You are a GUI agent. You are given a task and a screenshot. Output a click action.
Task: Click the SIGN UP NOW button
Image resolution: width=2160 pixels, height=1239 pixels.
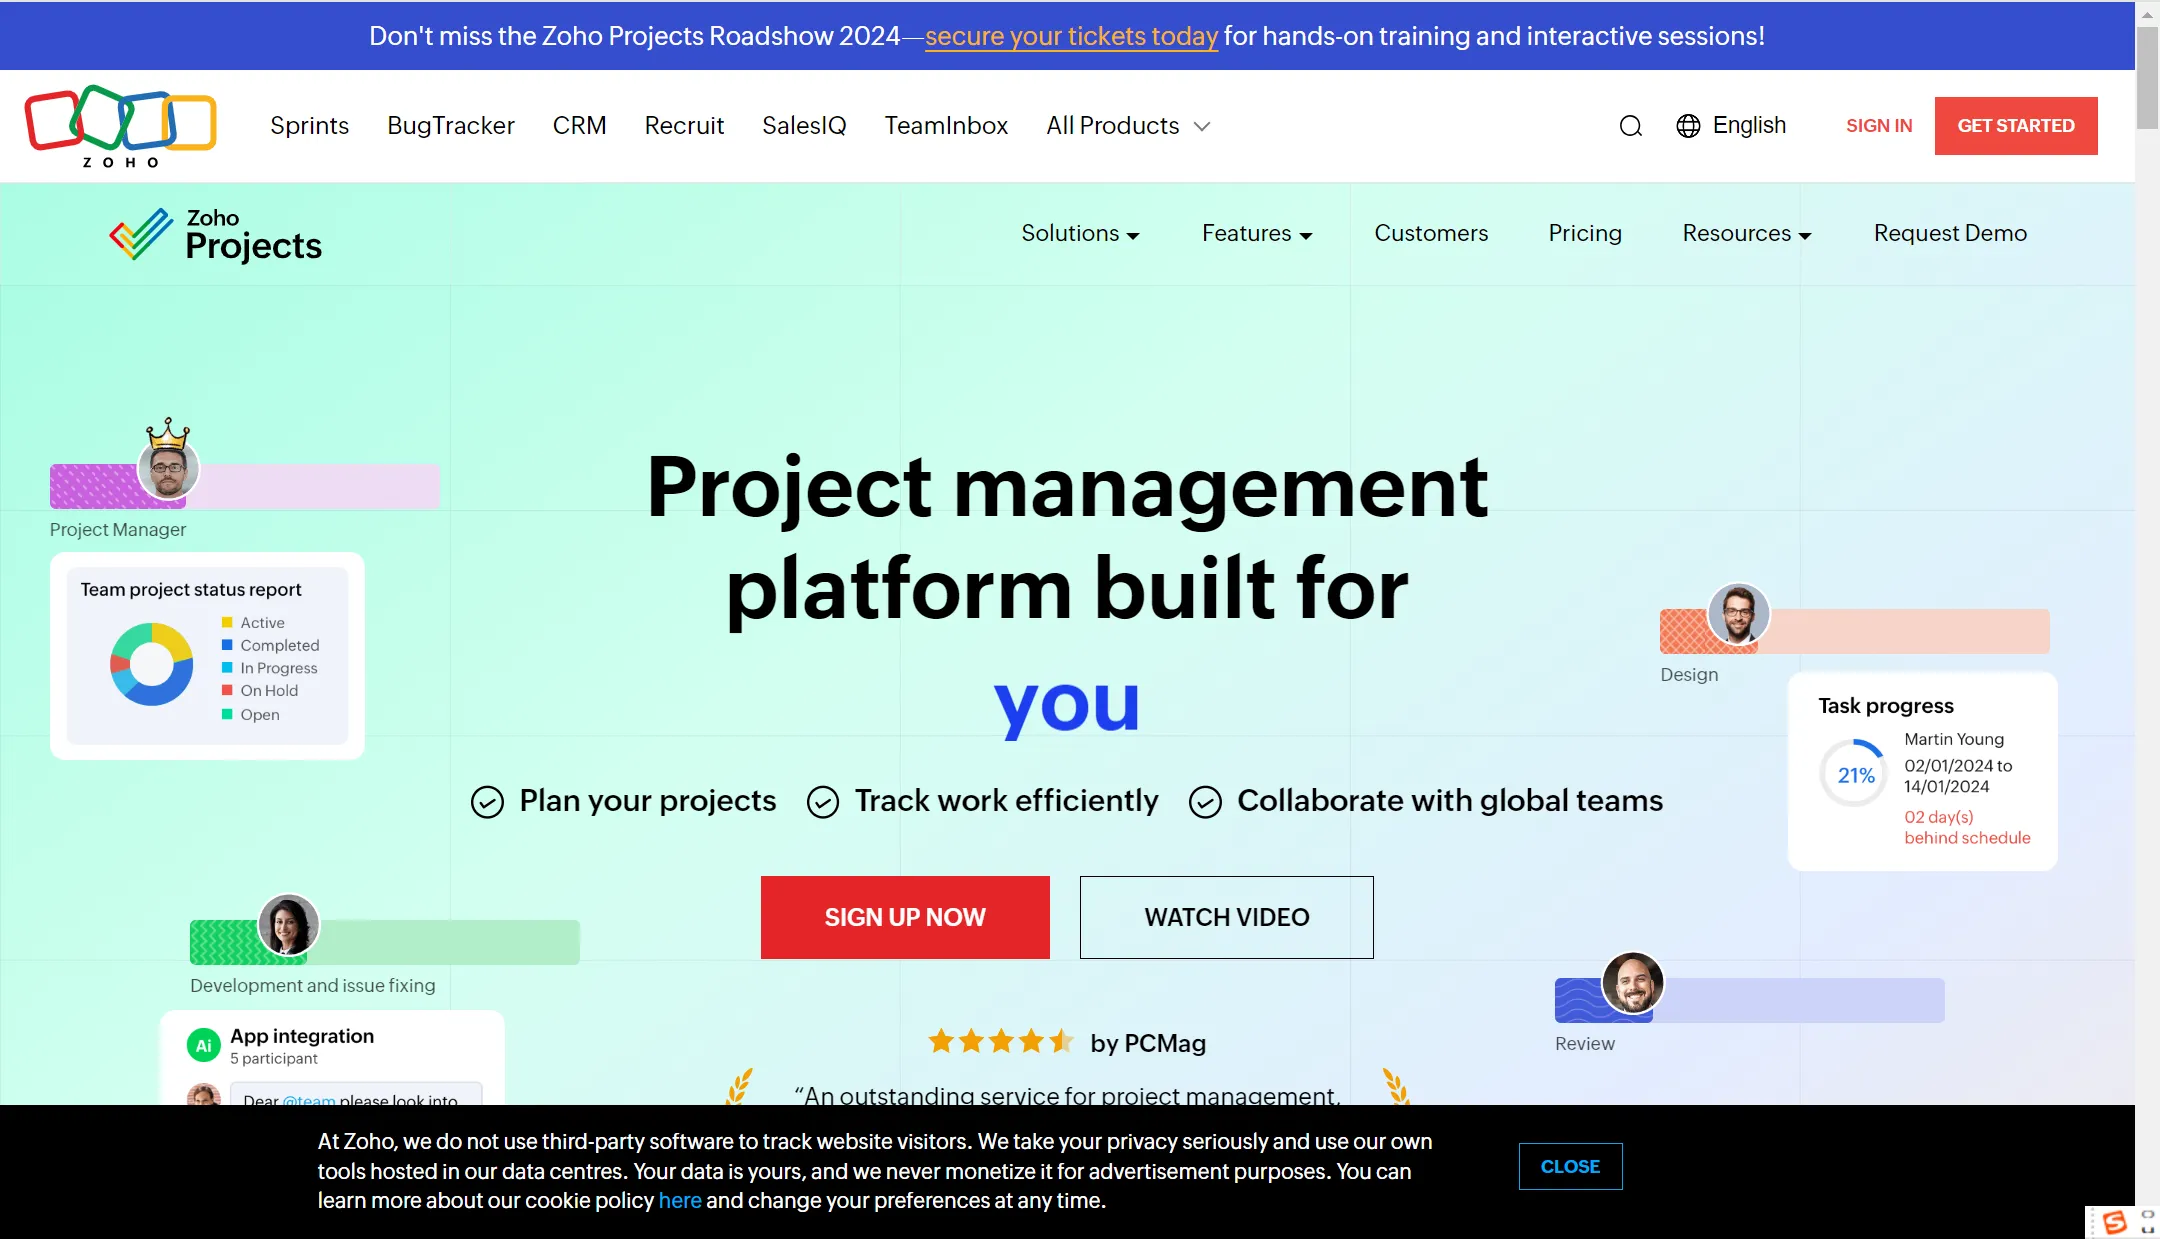[x=905, y=917]
